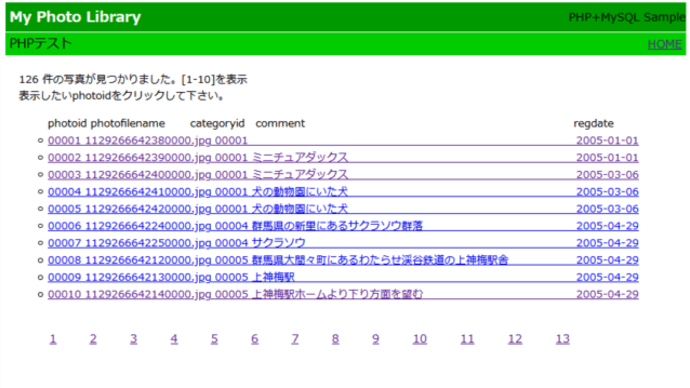Jump to results page 4

click(x=174, y=339)
